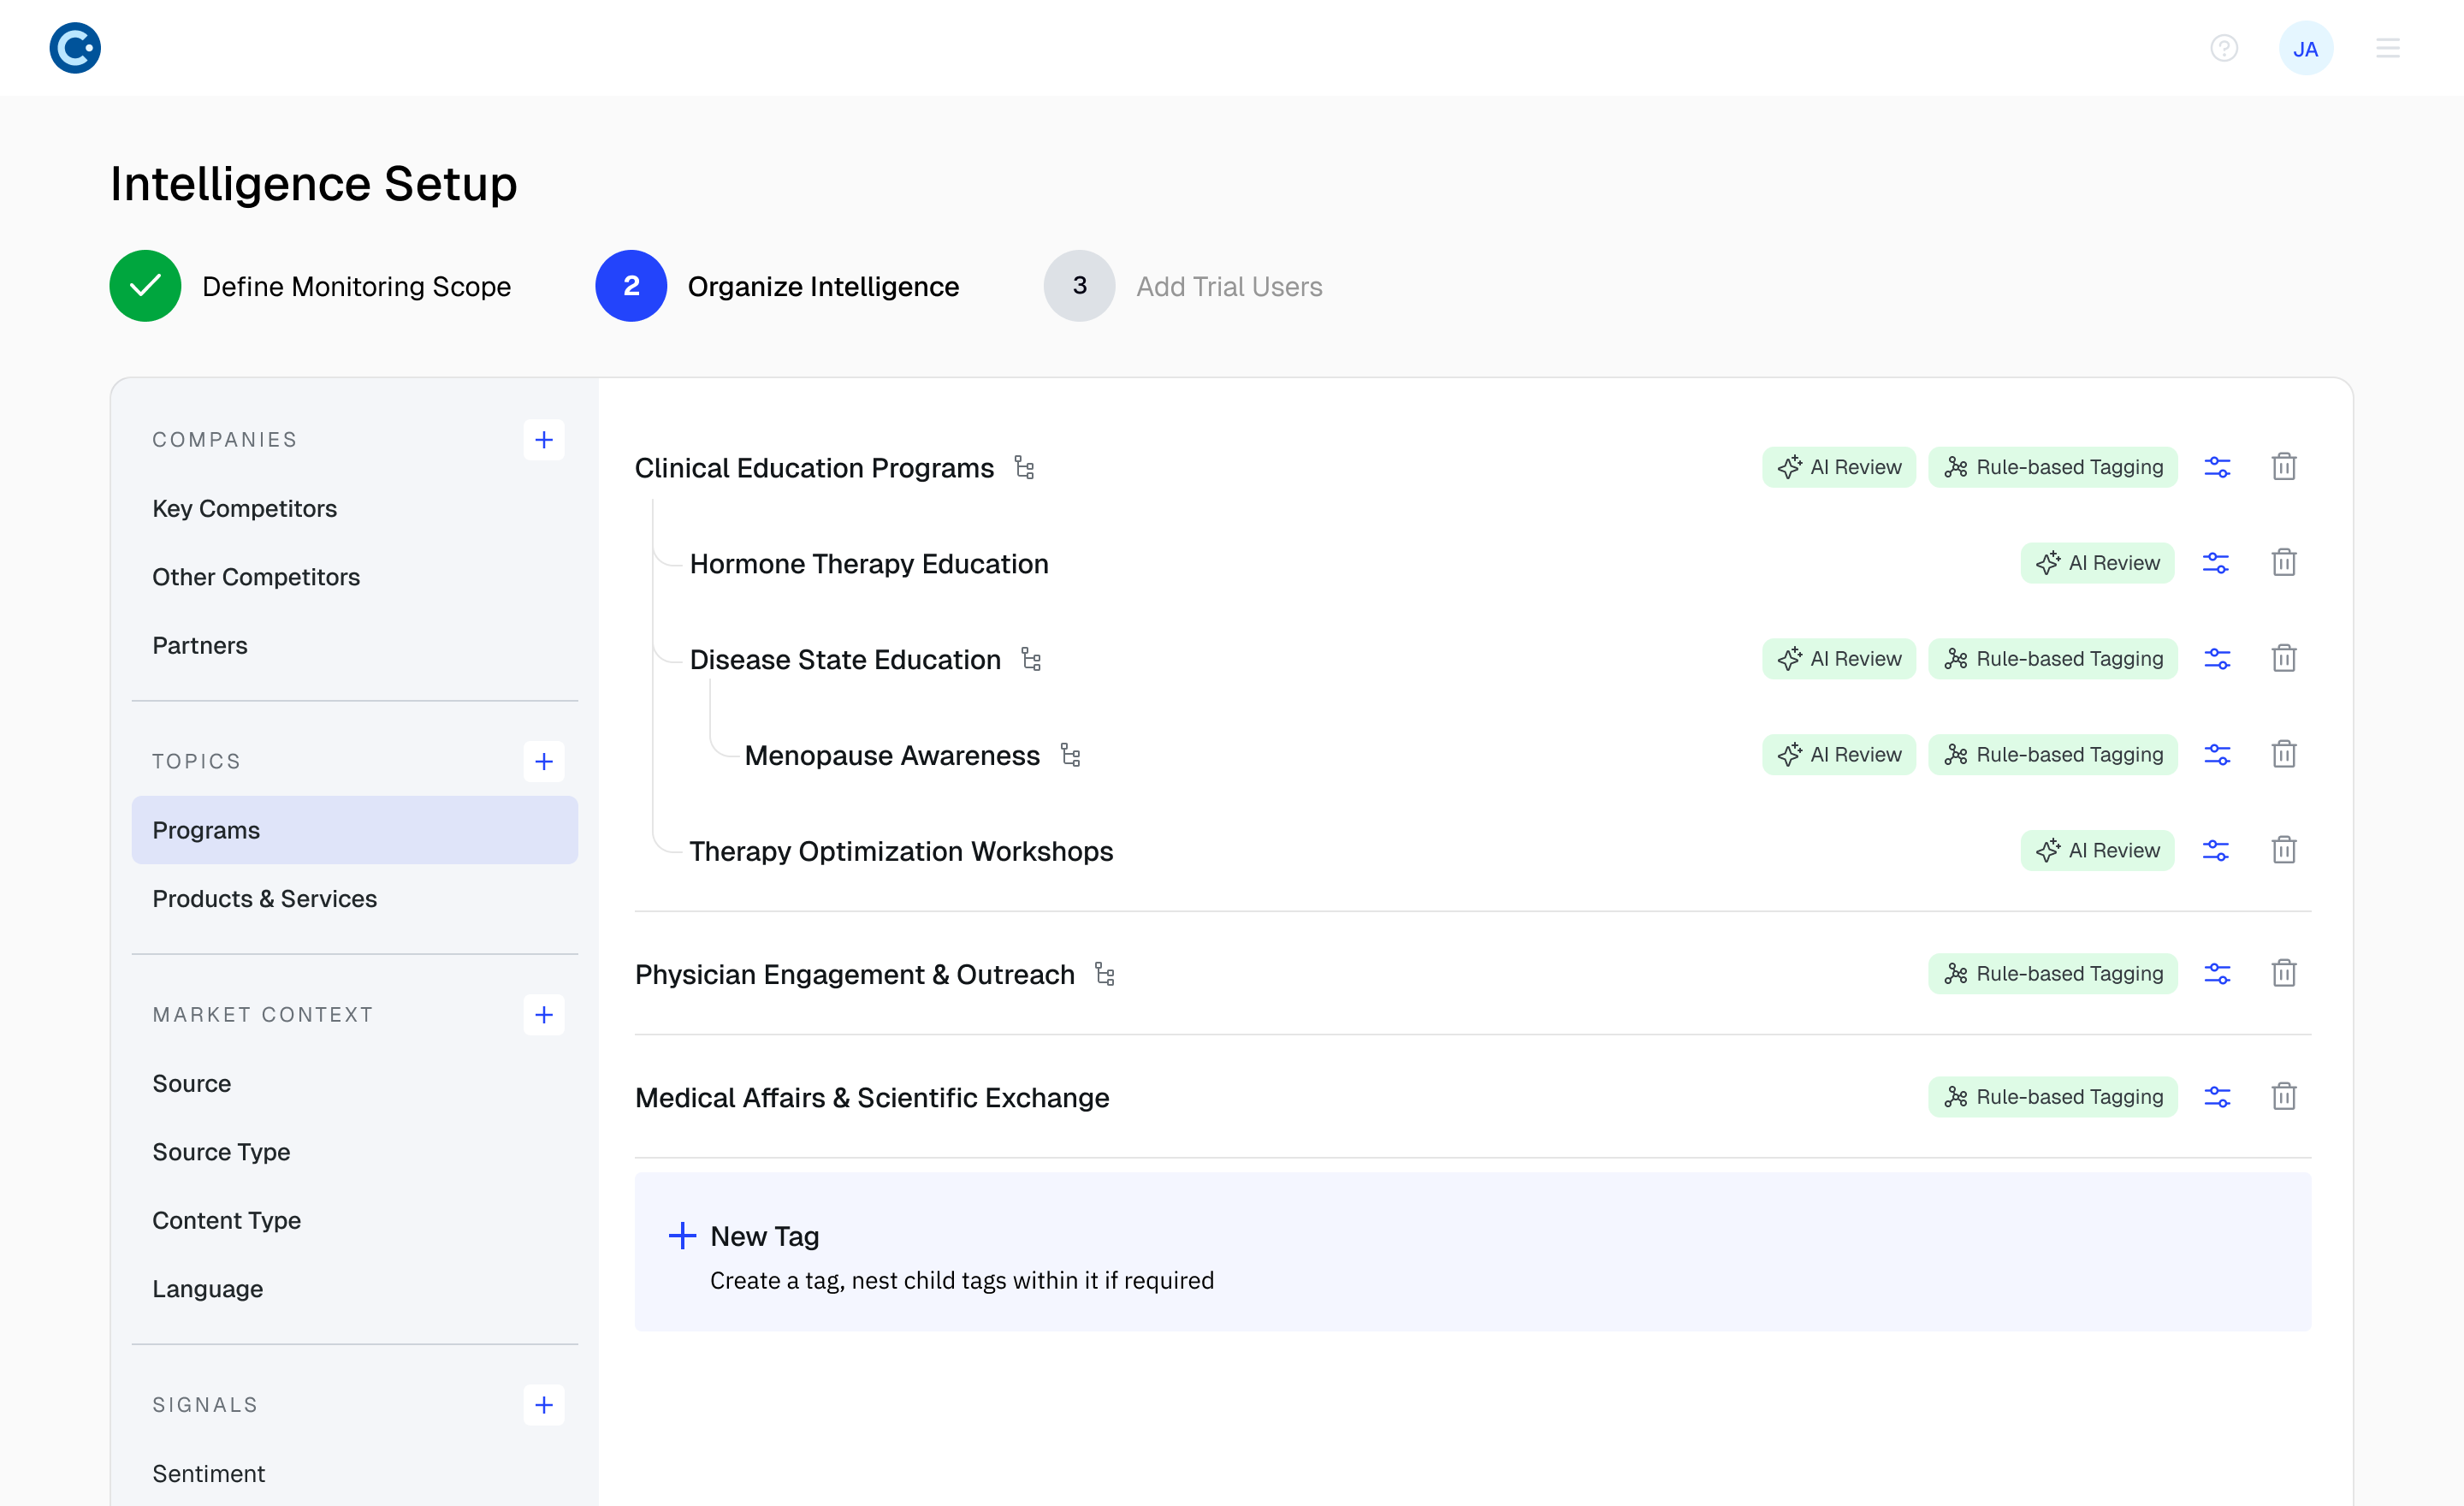Select Disease State Education tag name

(x=845, y=661)
